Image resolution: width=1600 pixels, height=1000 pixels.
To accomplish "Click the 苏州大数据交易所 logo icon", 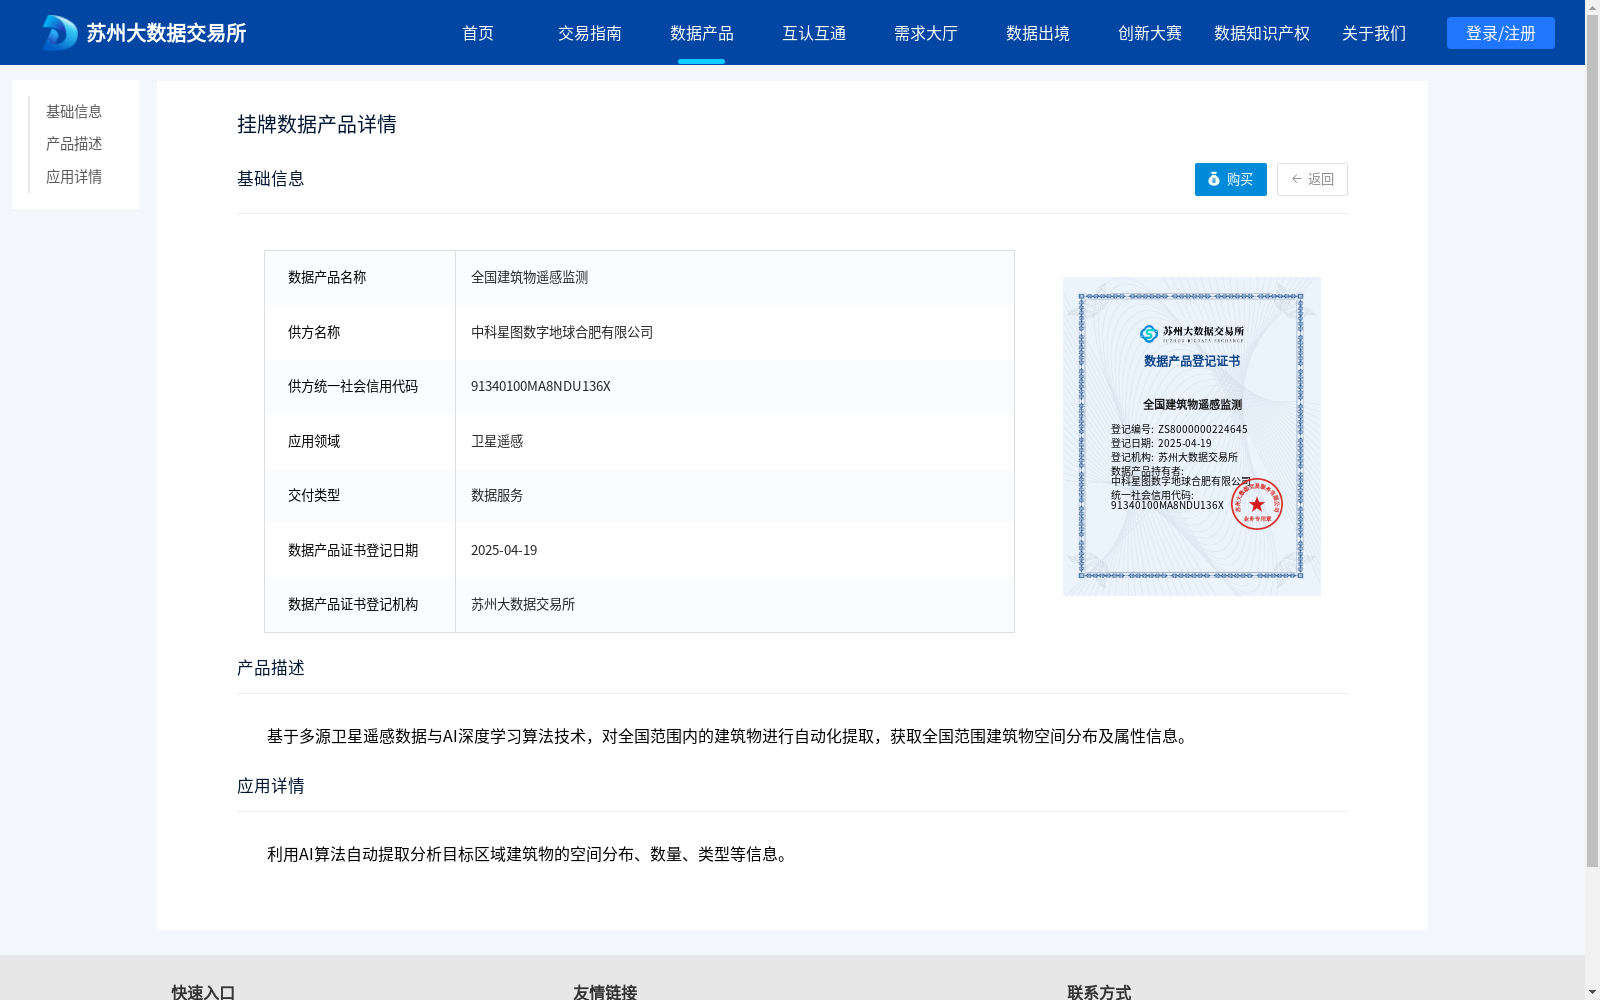I will pyautogui.click(x=59, y=33).
